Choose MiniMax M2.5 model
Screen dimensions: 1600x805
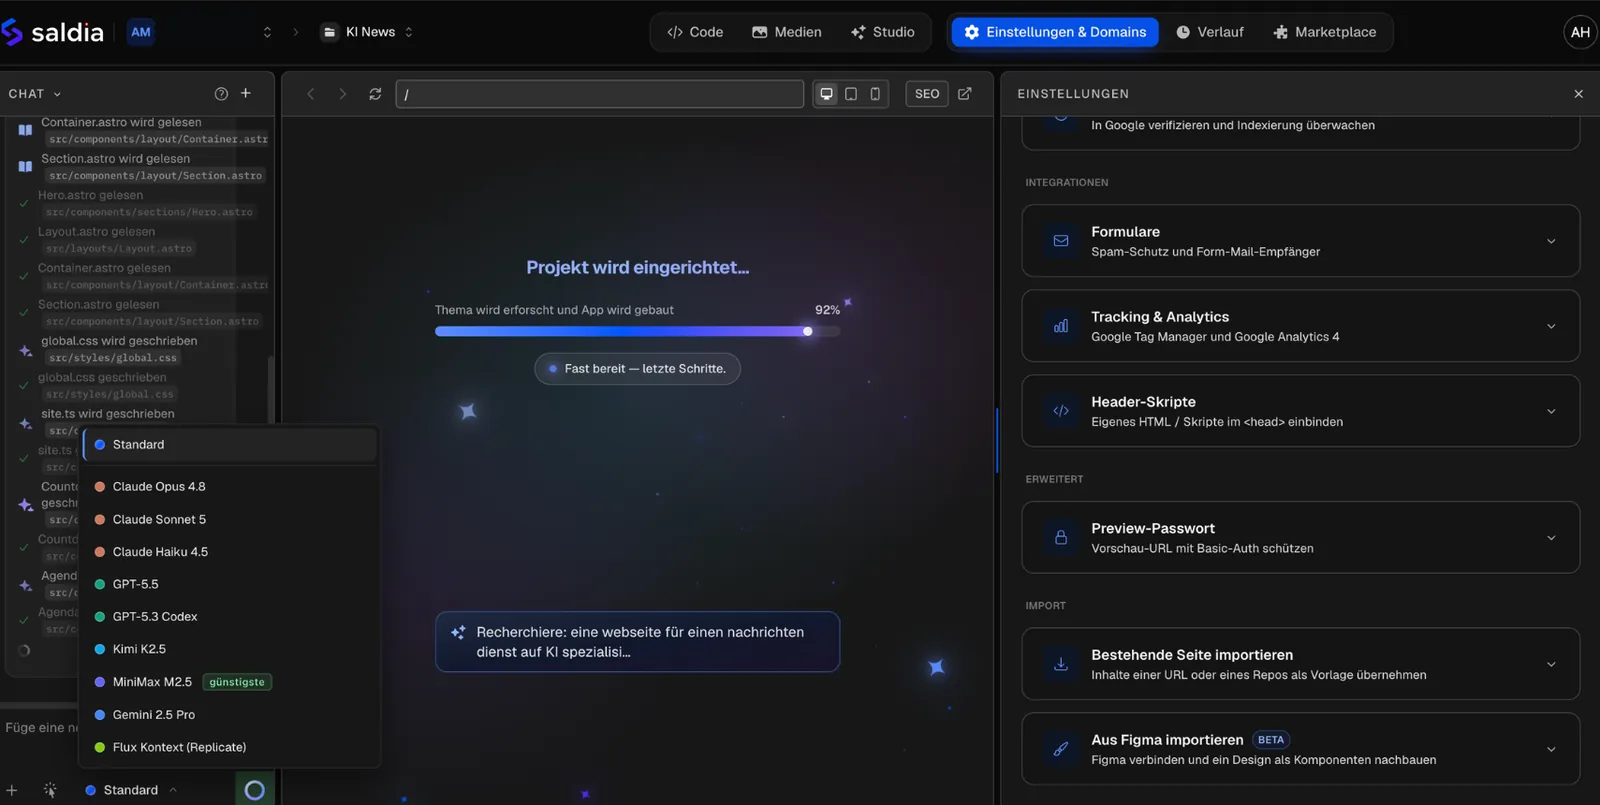point(230,682)
